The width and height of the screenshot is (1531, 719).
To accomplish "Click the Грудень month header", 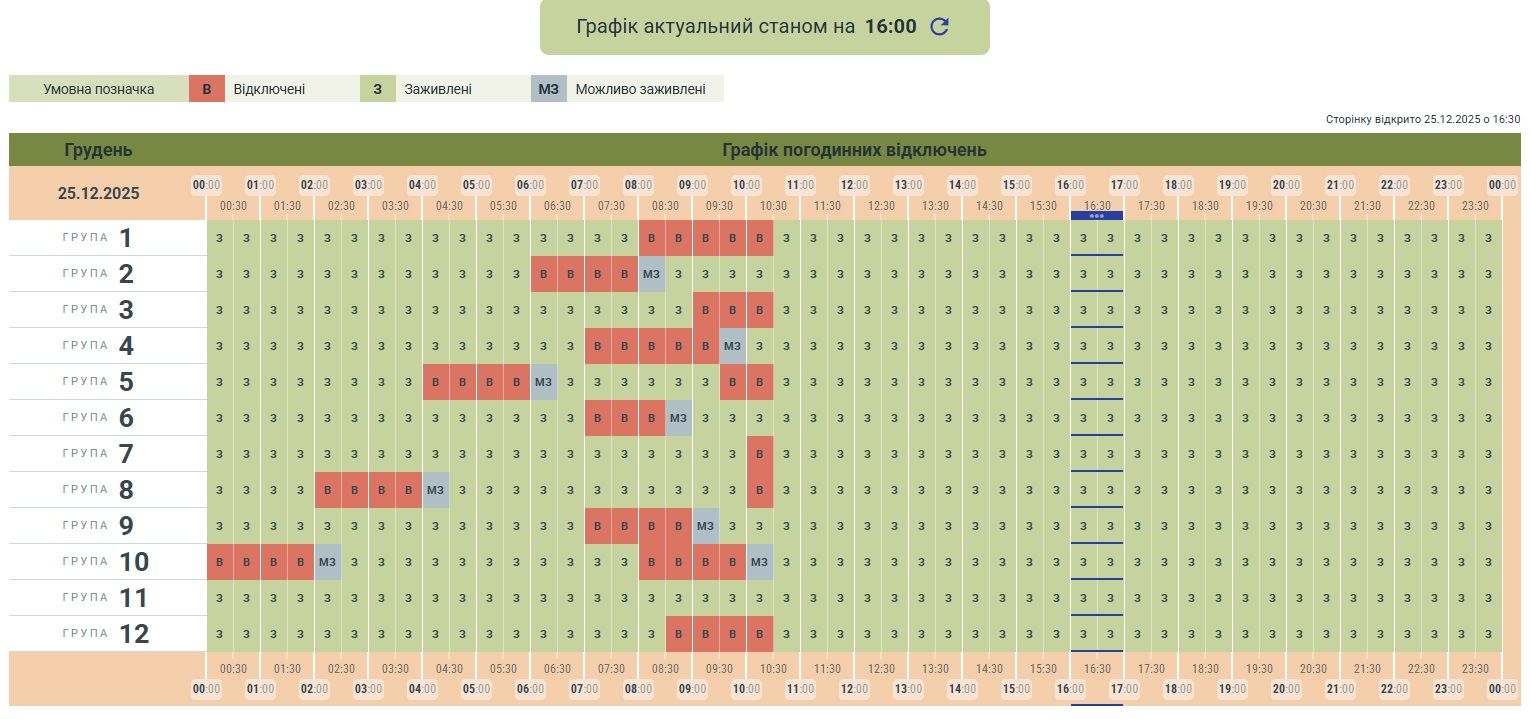I will 98,150.
